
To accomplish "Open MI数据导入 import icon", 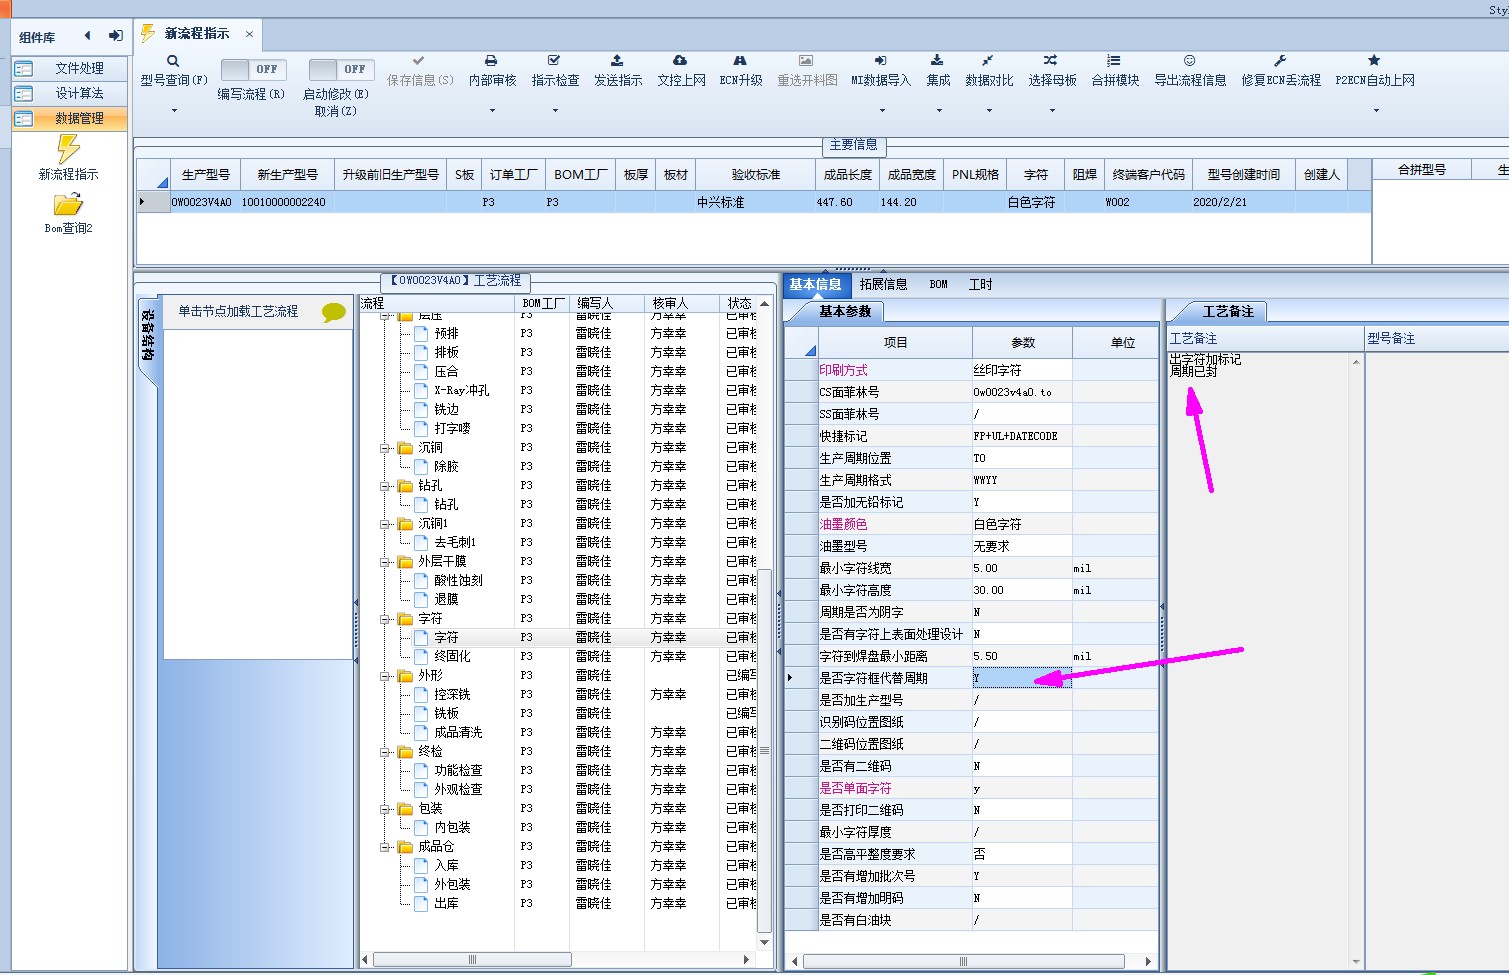I will tap(880, 60).
